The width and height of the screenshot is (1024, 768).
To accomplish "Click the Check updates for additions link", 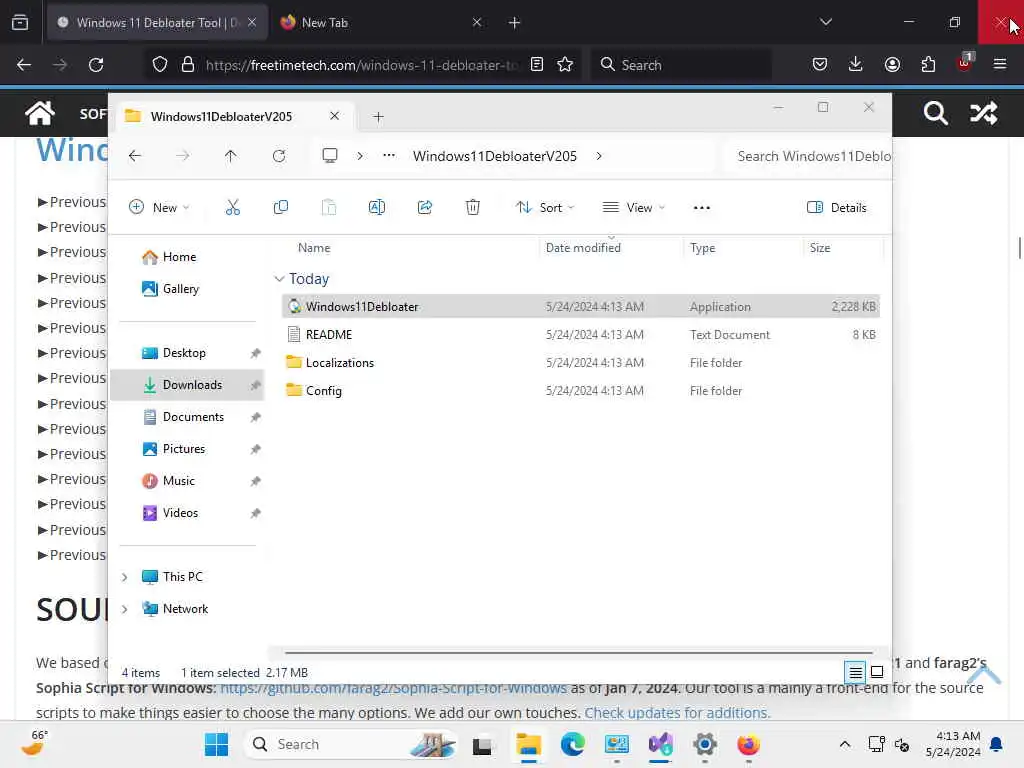I will tap(677, 712).
